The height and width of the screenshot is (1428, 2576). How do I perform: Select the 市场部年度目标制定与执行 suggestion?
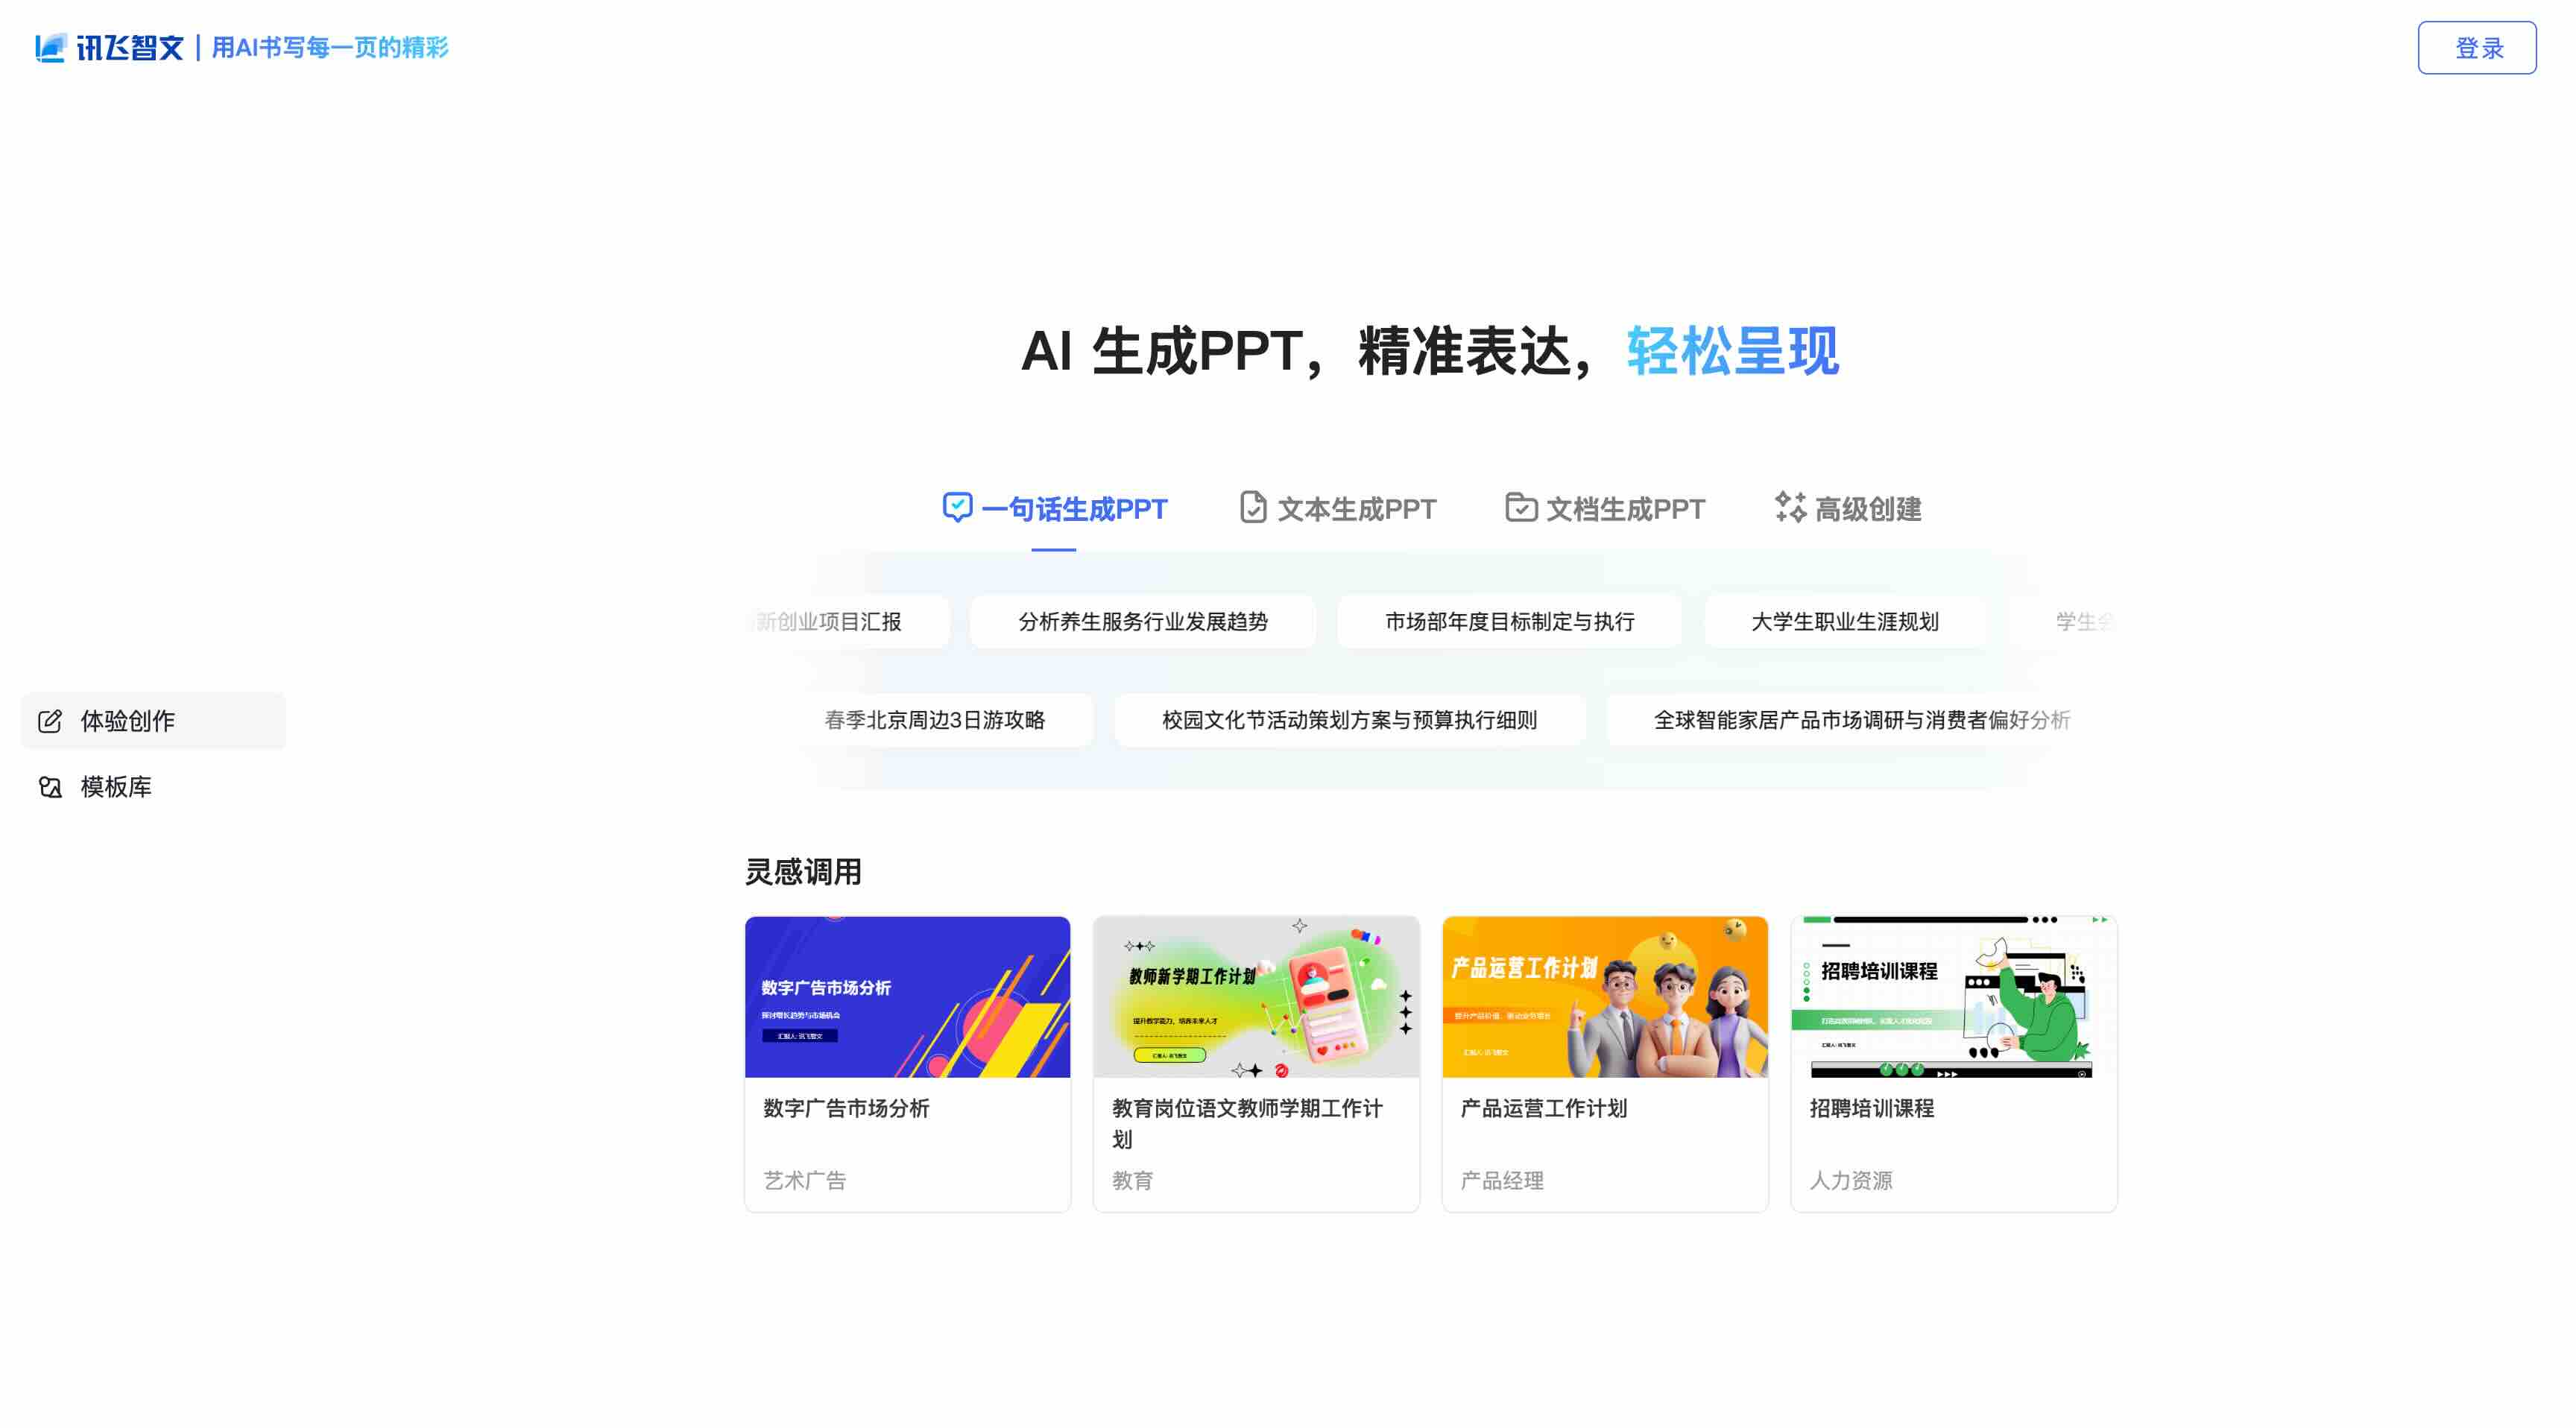pos(1510,622)
